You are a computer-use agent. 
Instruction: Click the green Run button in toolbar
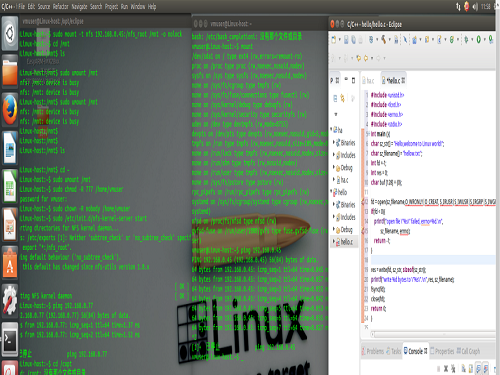(479, 40)
